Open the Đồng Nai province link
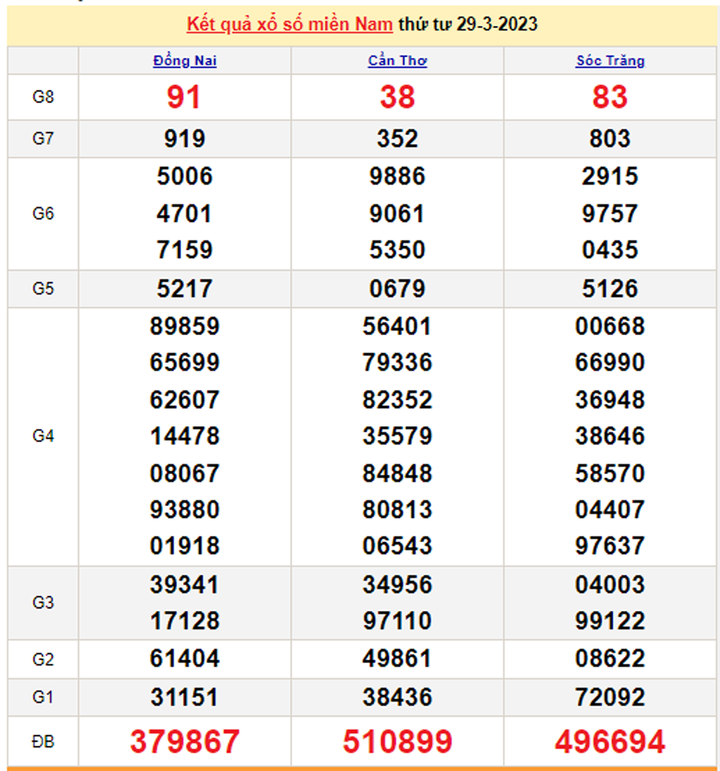Viewport: 720px width, 771px height. (x=185, y=61)
